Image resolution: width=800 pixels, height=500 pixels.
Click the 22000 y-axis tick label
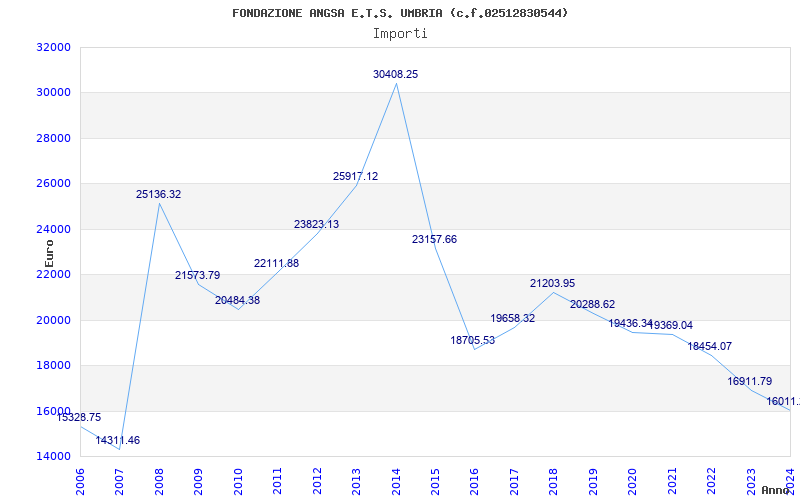tap(53, 274)
